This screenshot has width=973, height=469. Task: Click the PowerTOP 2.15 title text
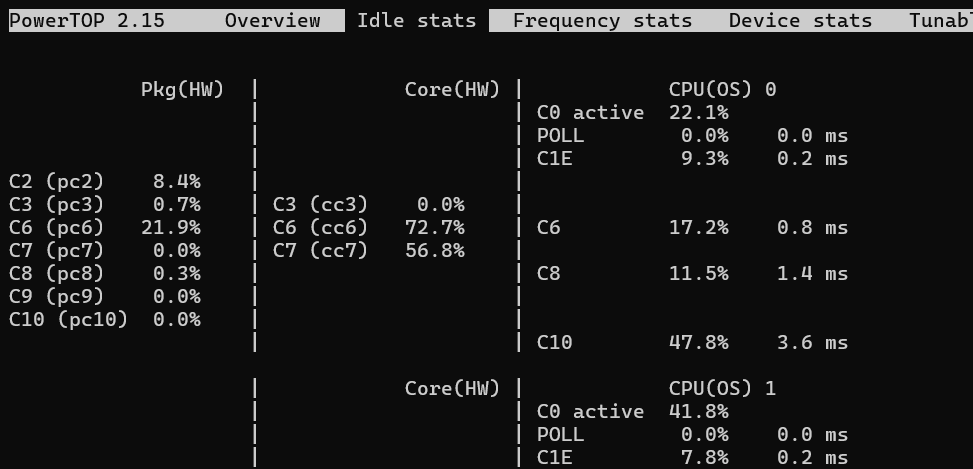click(87, 20)
